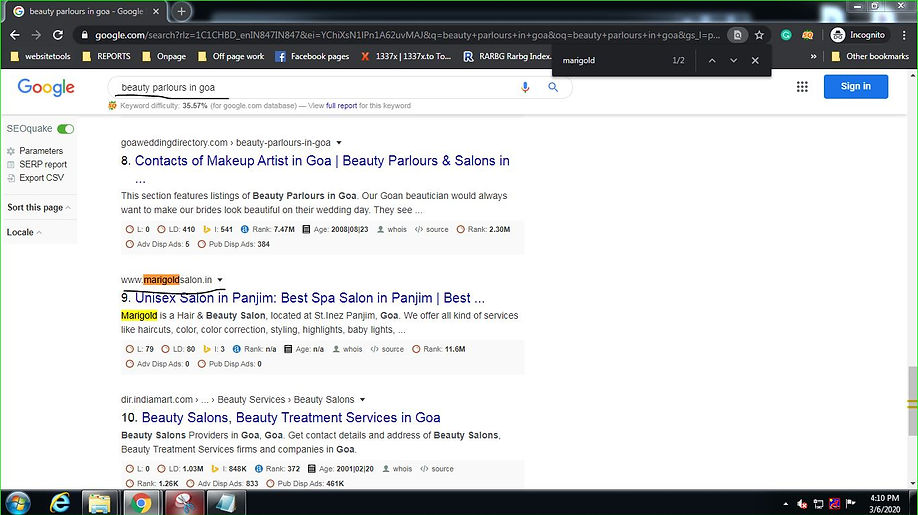Show hidden system tray icons arrow
Screen dimensions: 918x515
coord(785,504)
